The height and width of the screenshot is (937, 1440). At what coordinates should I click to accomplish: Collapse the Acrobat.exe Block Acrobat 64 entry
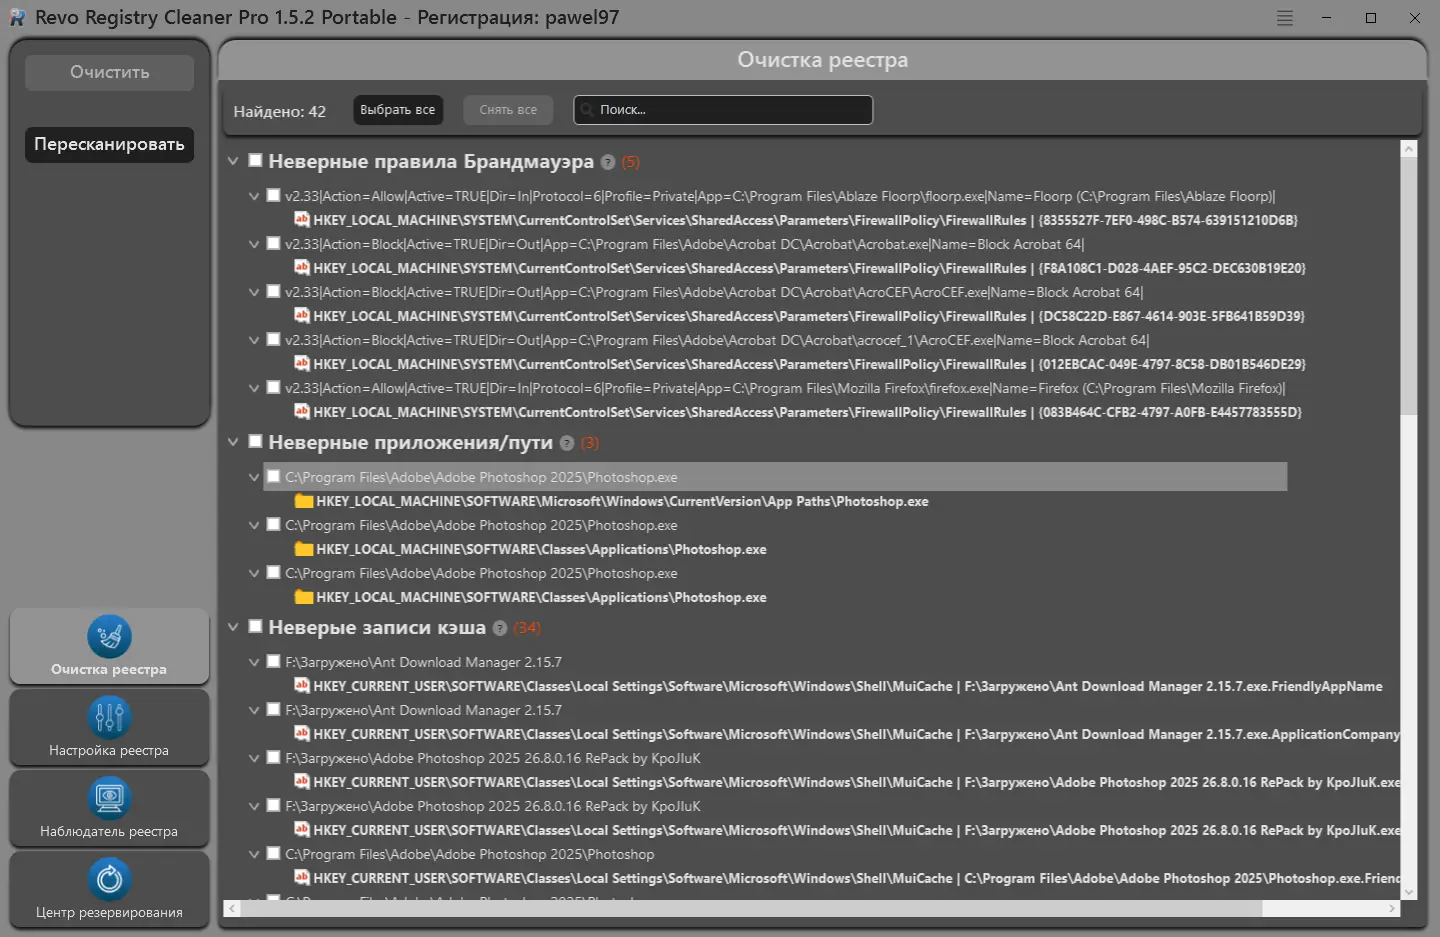[x=254, y=244]
